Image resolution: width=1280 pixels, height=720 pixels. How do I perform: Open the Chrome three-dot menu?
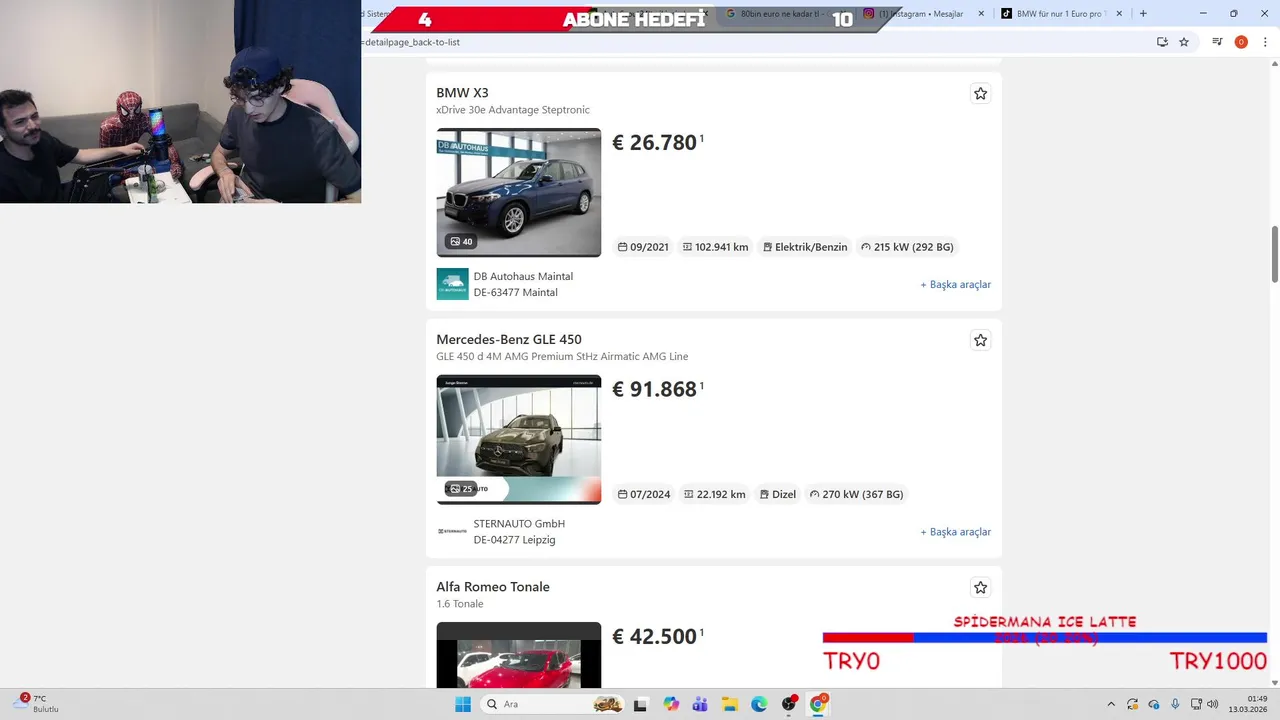tap(1265, 42)
